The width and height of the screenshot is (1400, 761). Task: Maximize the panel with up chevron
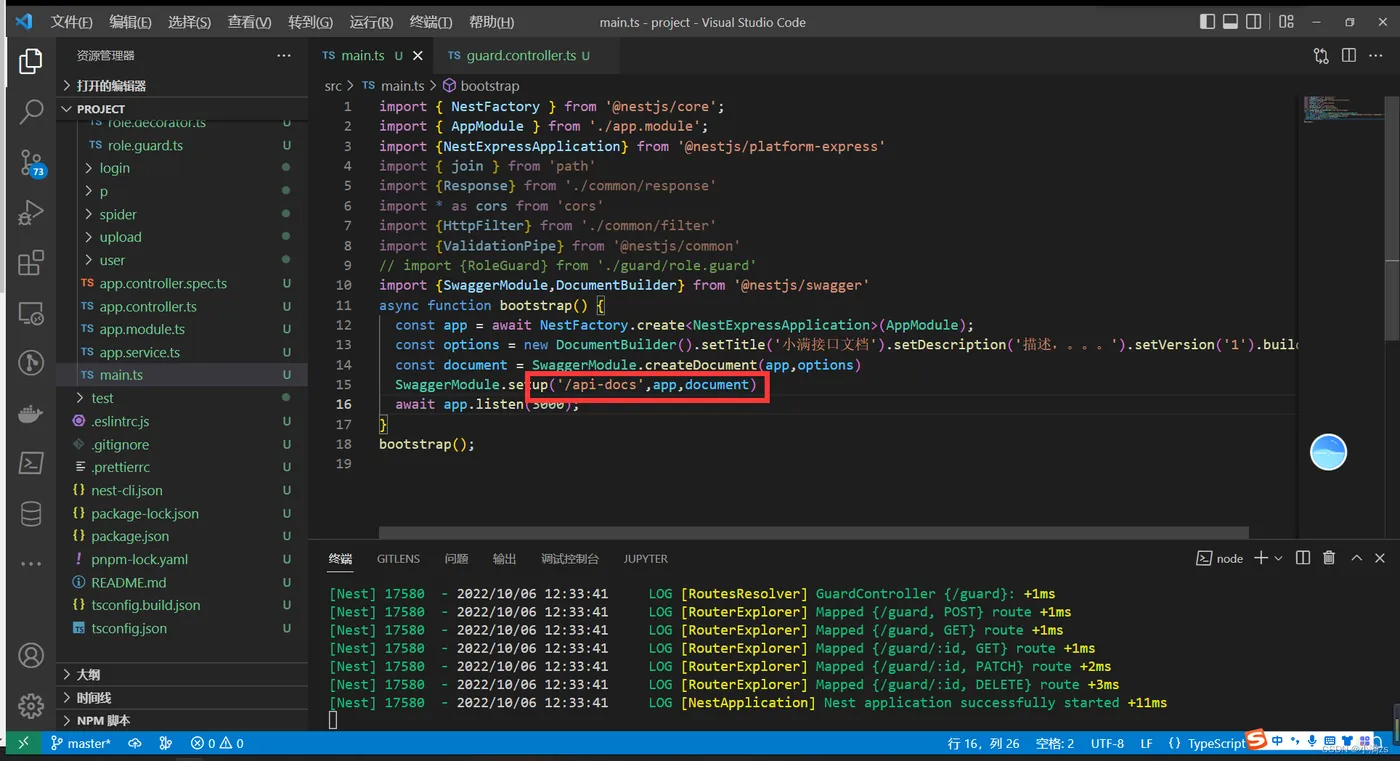click(1356, 558)
